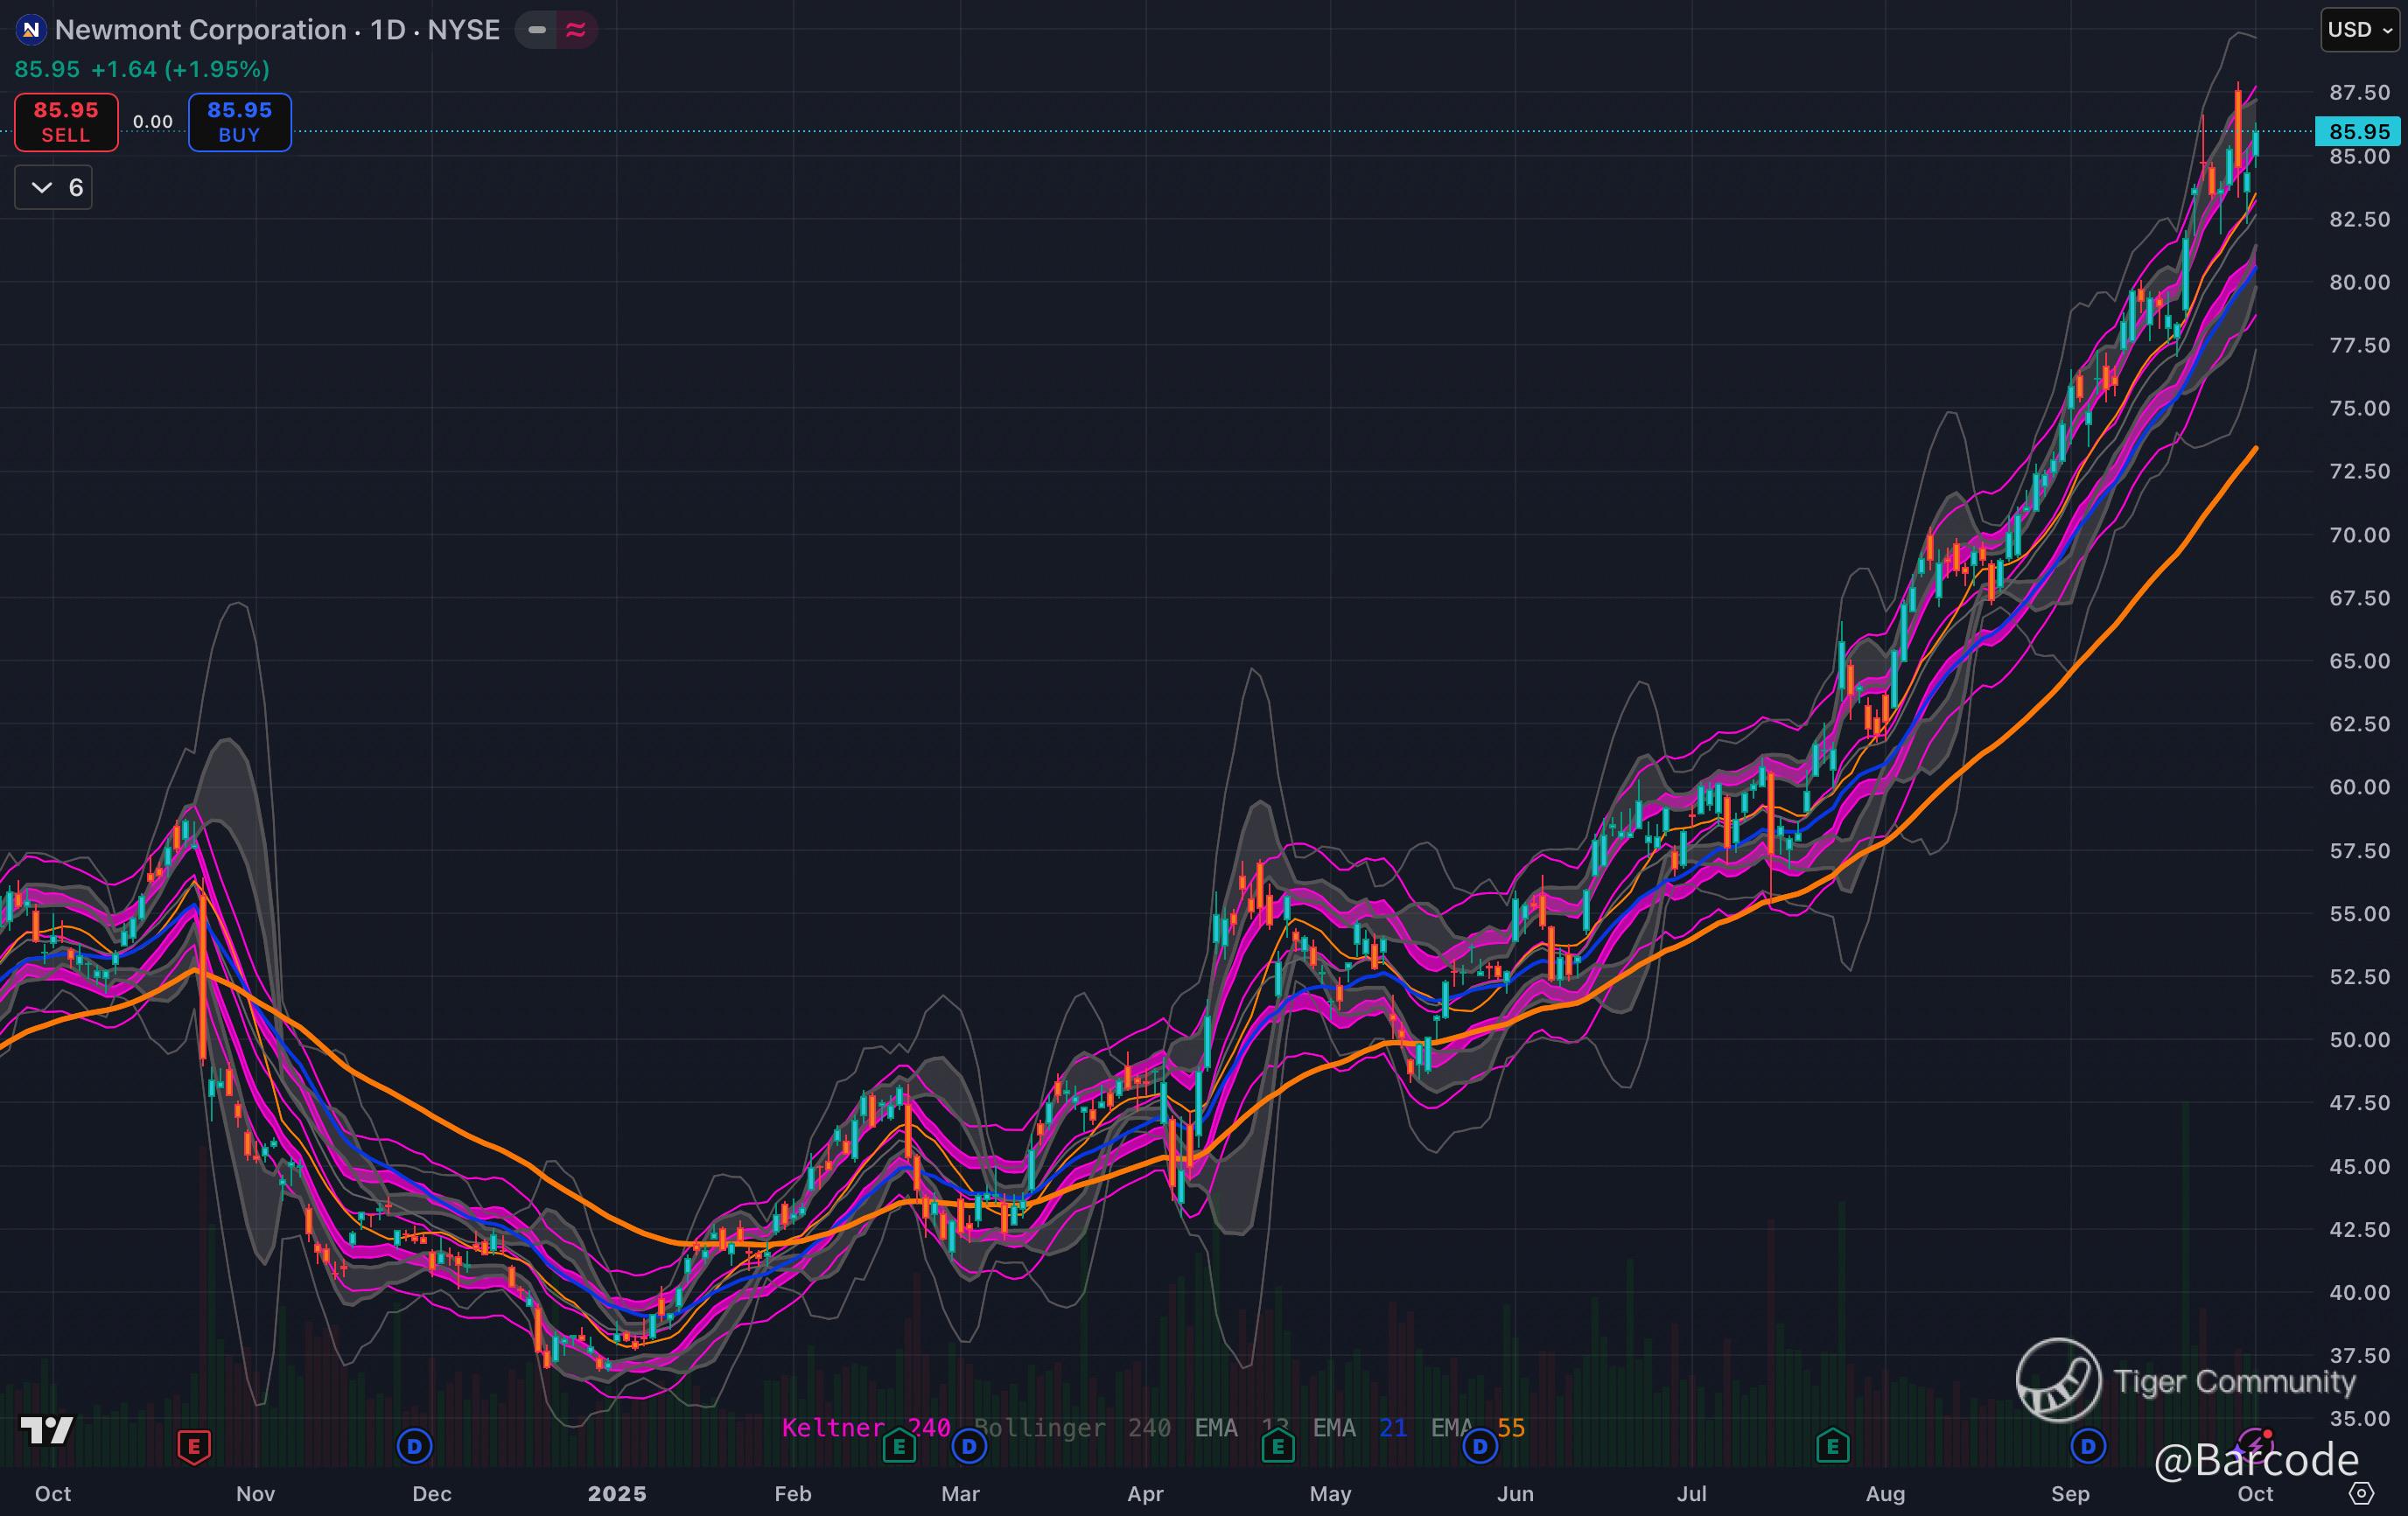The image size is (2408, 1516).
Task: Open the green earnings marker before Aug
Action: (x=1832, y=1445)
